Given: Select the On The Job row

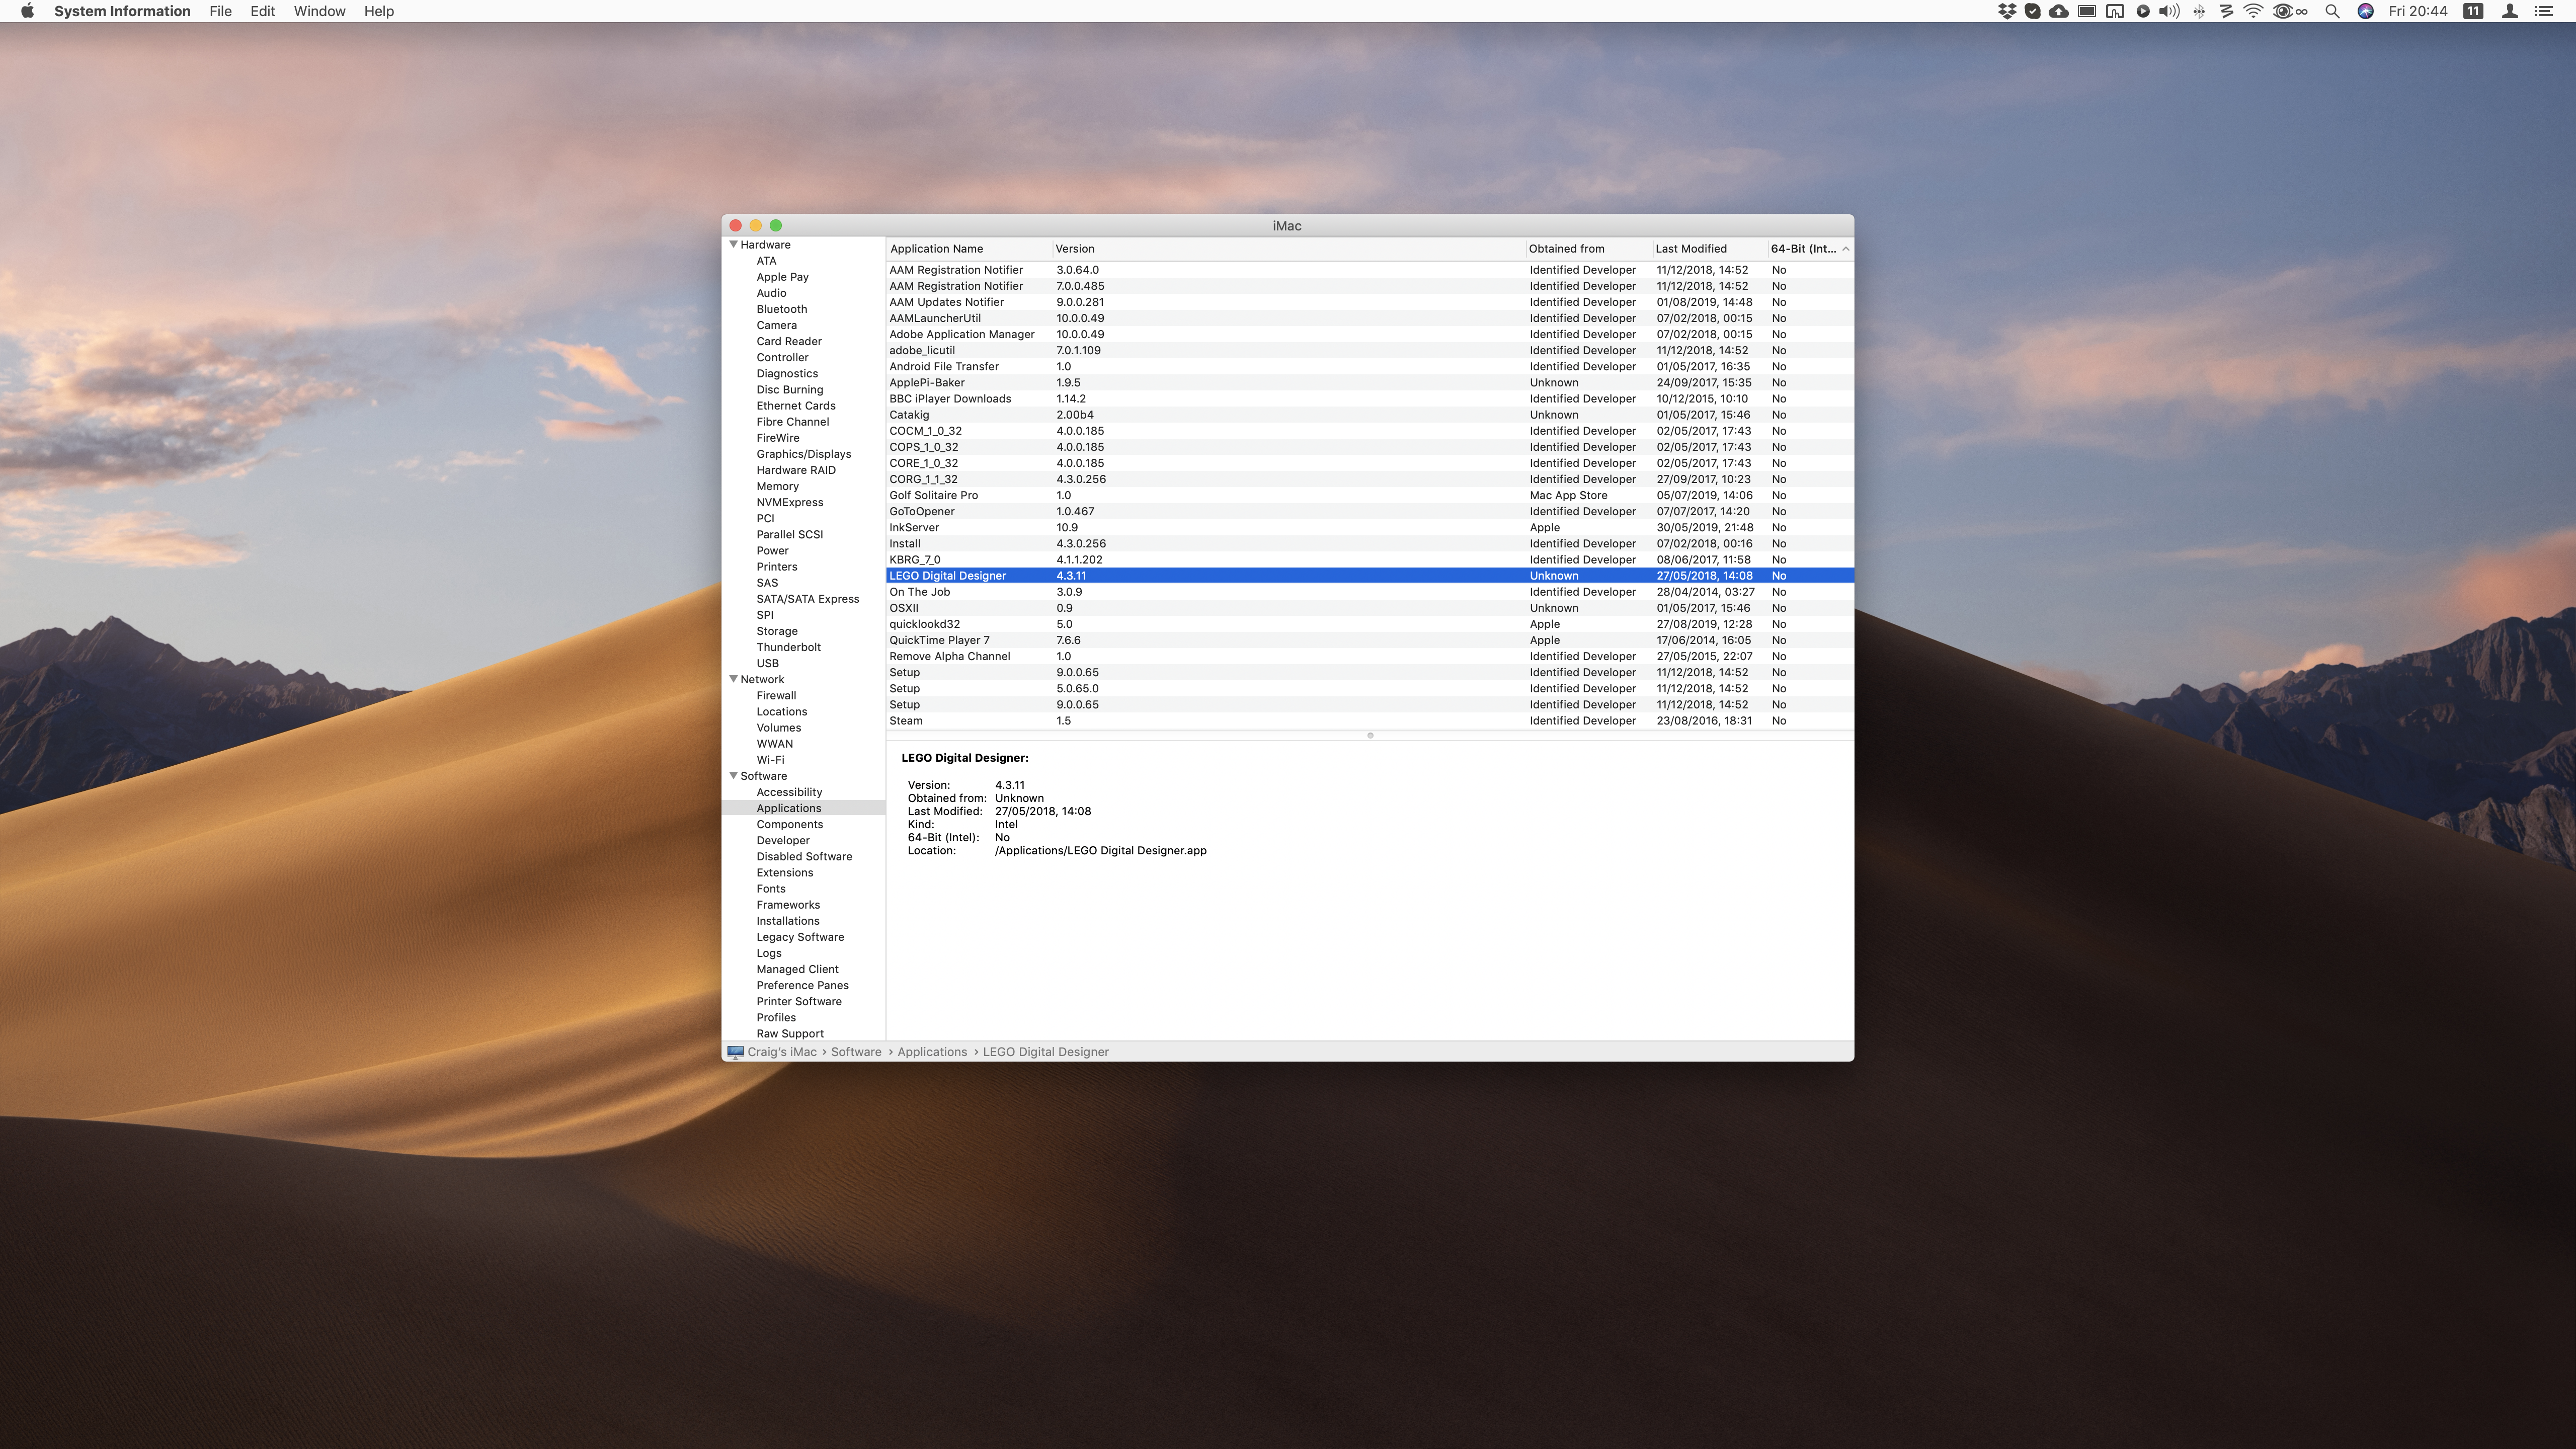Looking at the screenshot, I should tap(1370, 592).
